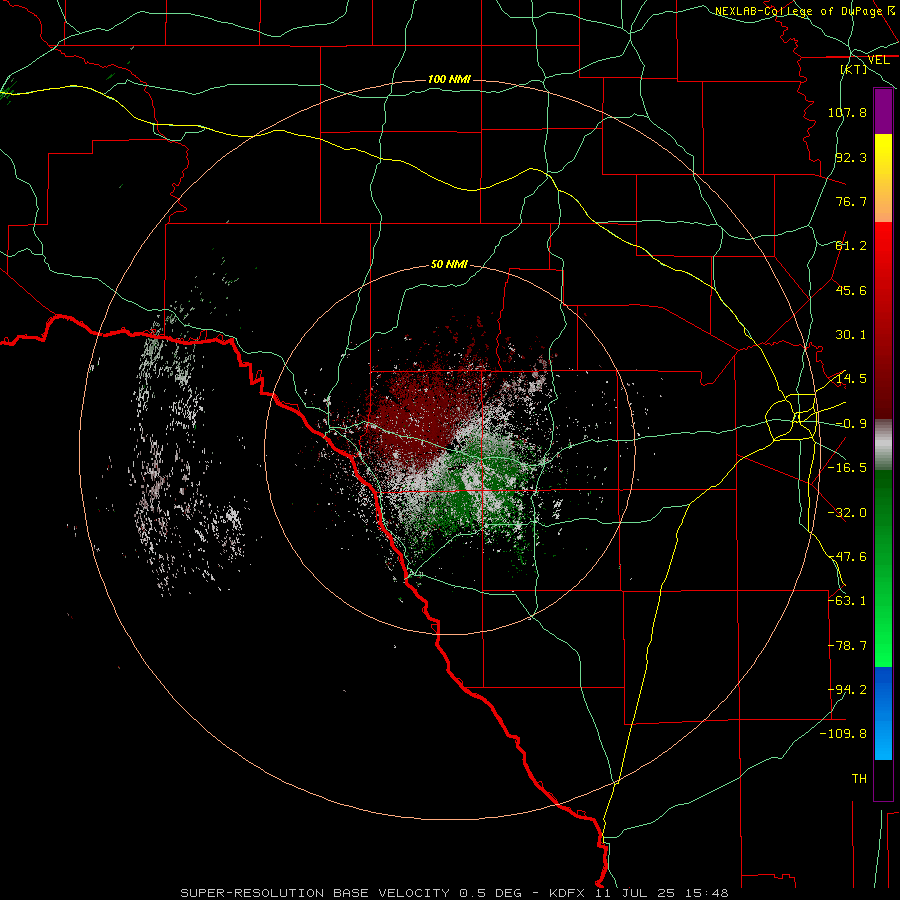The width and height of the screenshot is (900, 900).
Task: Click the 30.1 velocity scale value
Action: click(x=851, y=335)
